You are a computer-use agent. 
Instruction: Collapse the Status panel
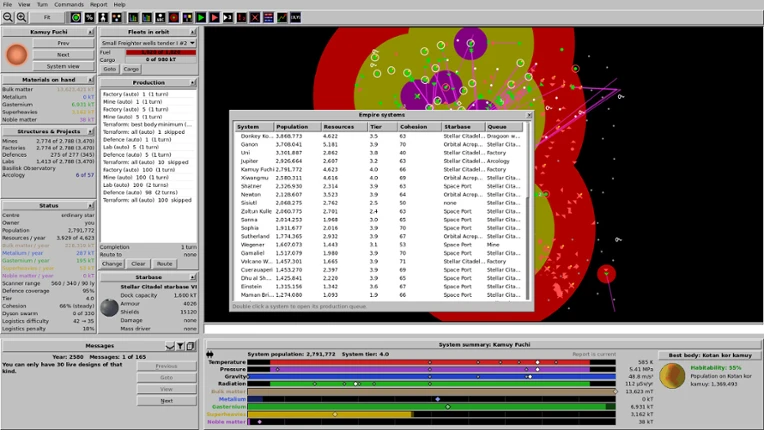[91, 206]
